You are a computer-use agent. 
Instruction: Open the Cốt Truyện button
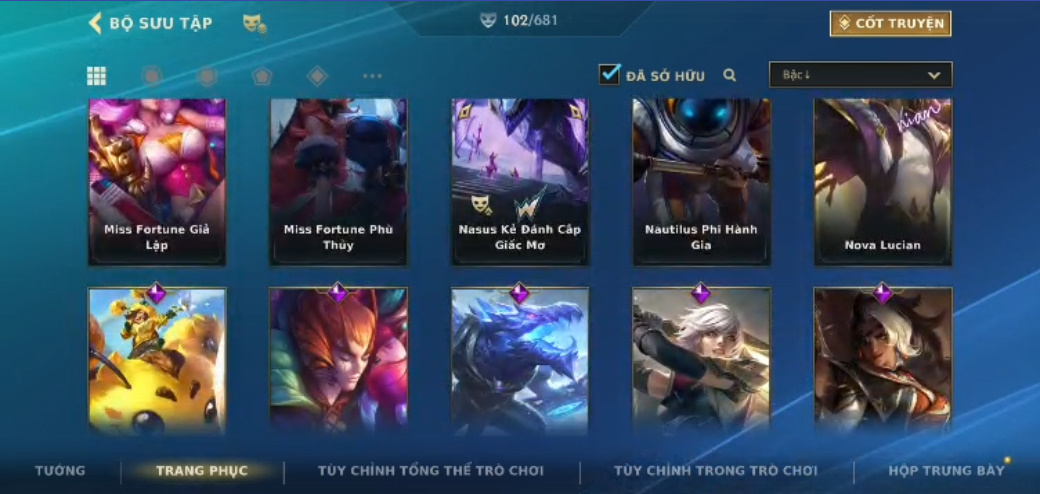[x=890, y=24]
